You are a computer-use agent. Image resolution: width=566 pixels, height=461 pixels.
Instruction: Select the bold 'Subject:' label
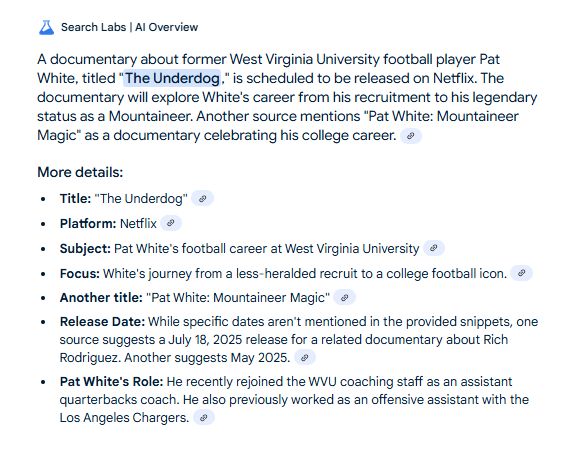85,249
